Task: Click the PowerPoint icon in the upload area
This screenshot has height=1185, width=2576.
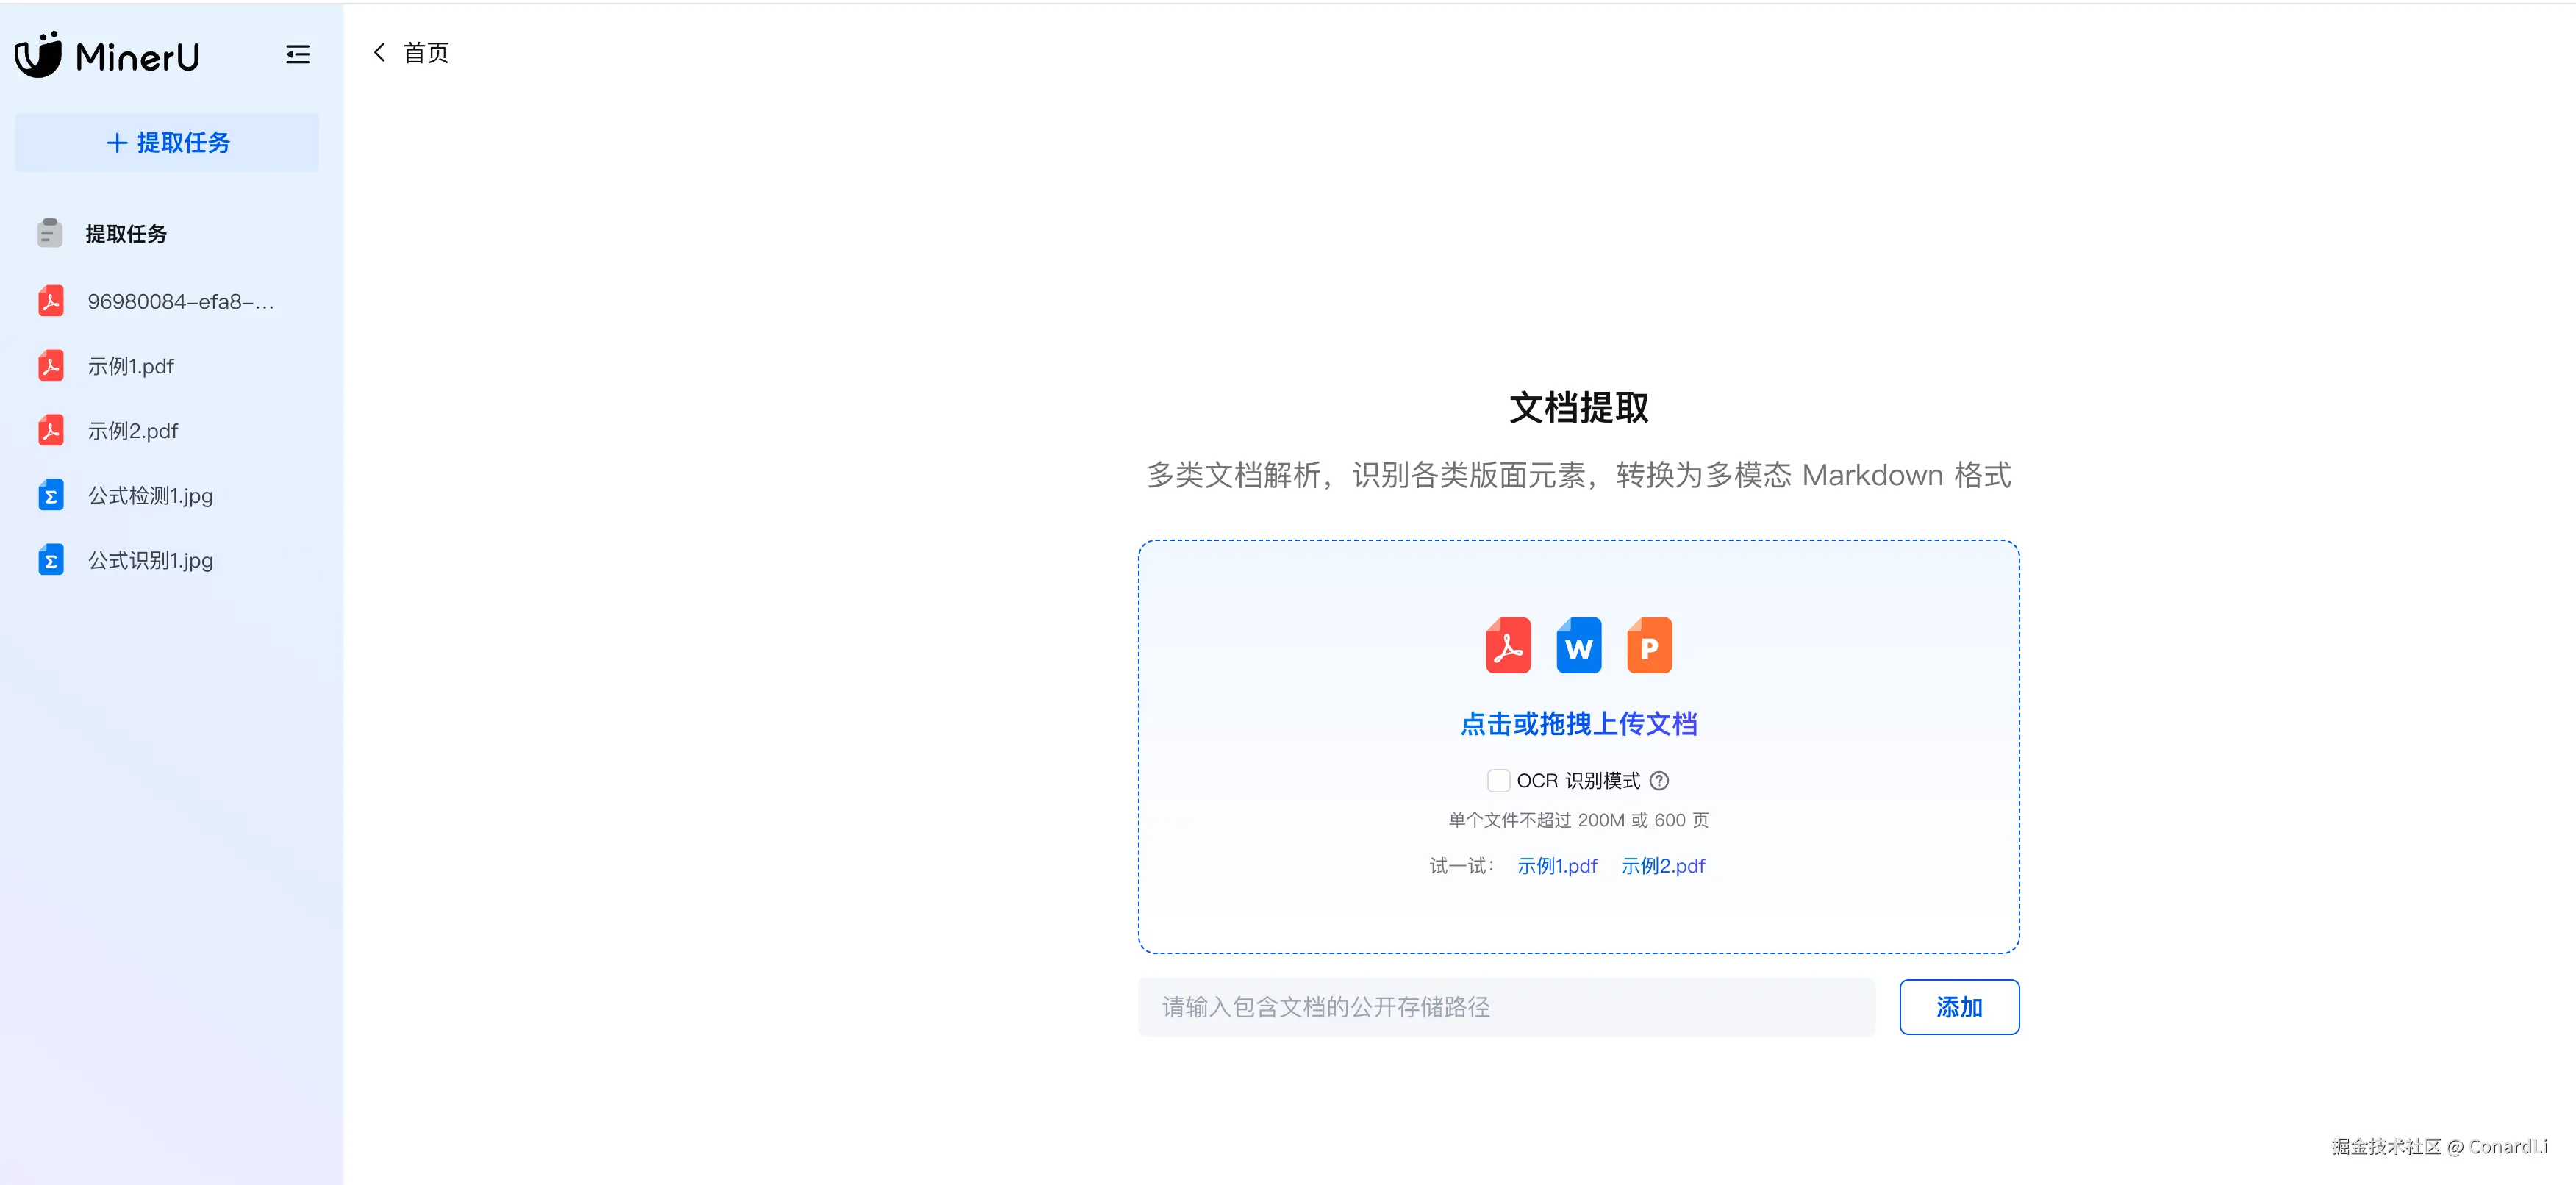Action: (x=1649, y=646)
